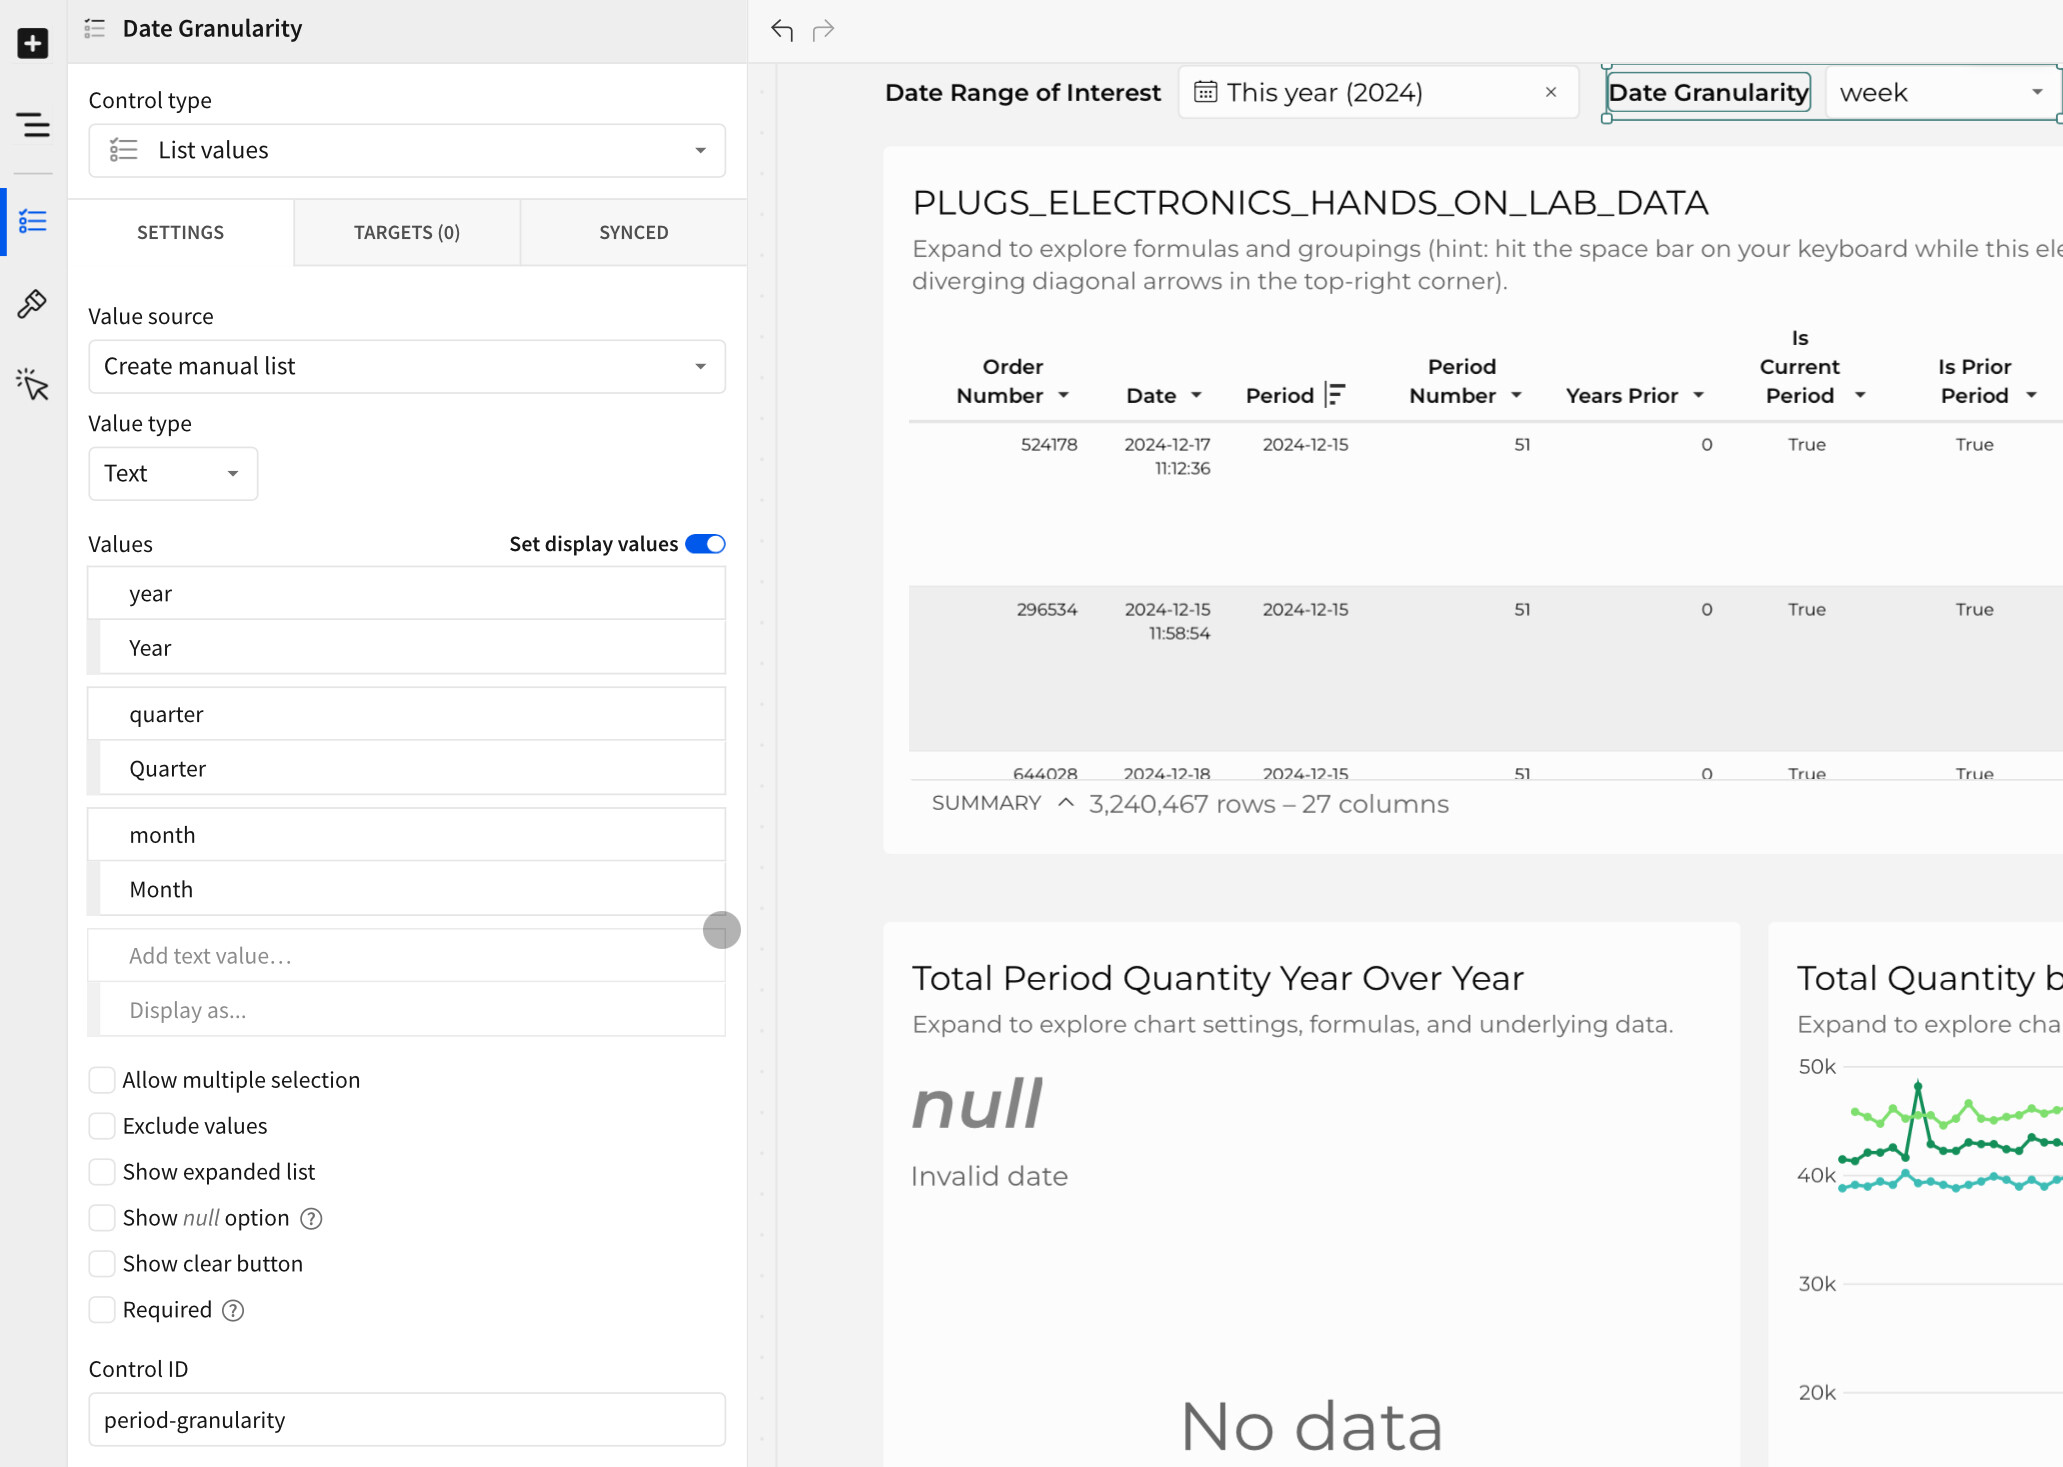
Task: Click the Required help question mark
Action: tap(233, 1310)
